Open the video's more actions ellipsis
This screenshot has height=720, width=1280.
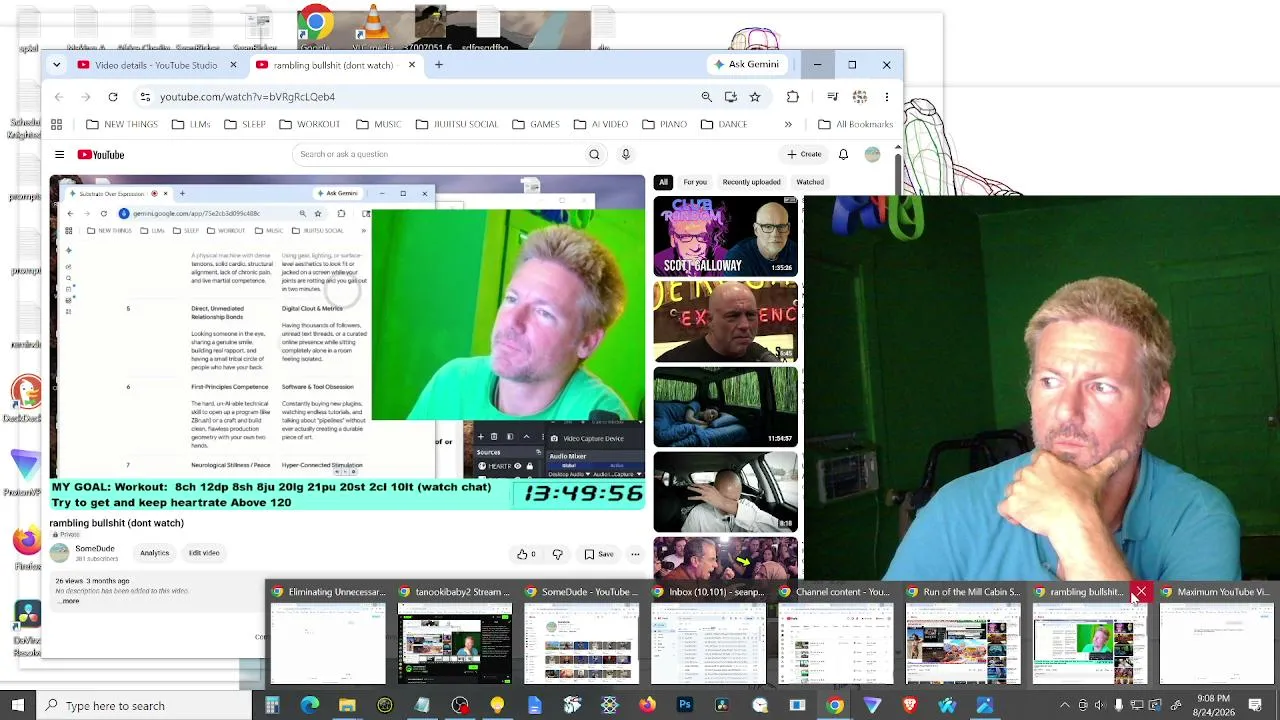[634, 554]
